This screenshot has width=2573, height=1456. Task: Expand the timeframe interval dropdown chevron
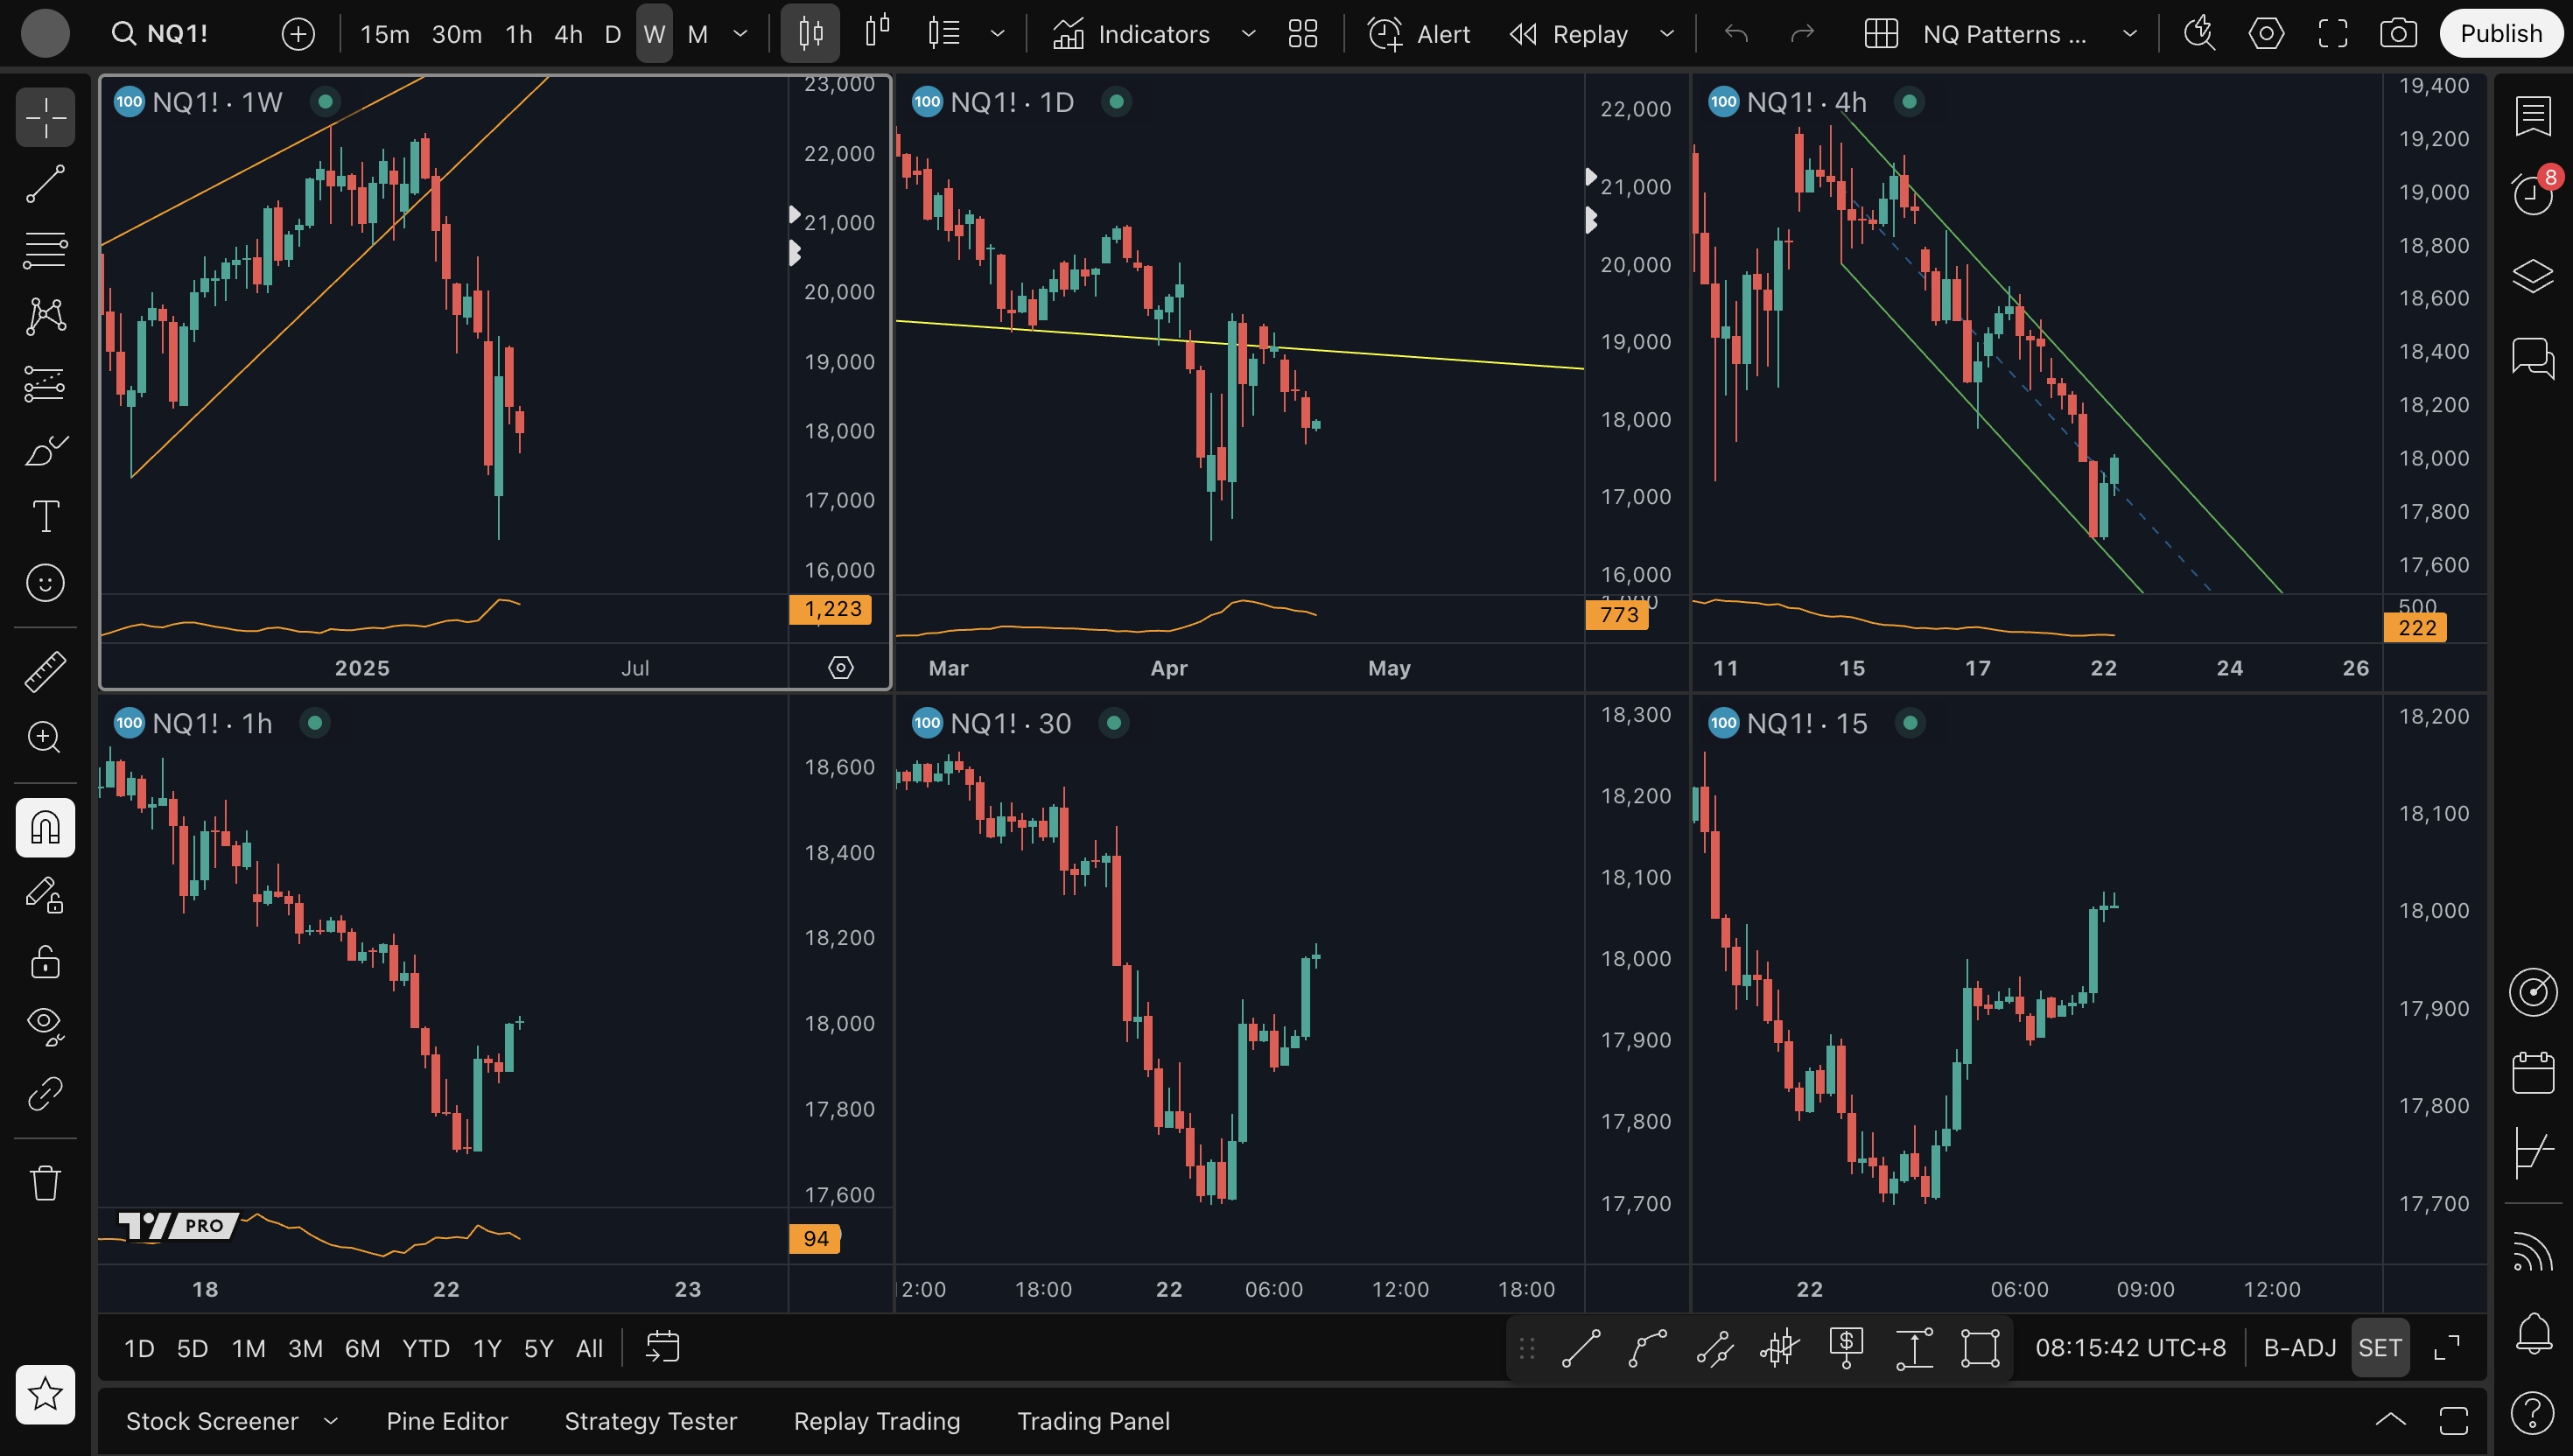(740, 34)
